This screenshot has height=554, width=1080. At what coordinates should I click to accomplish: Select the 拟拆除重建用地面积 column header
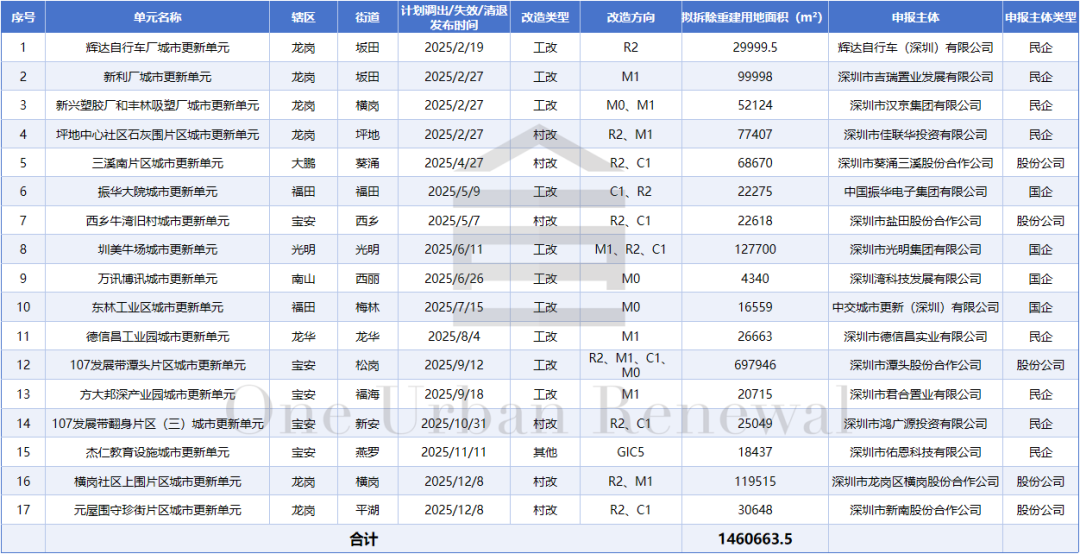[755, 17]
